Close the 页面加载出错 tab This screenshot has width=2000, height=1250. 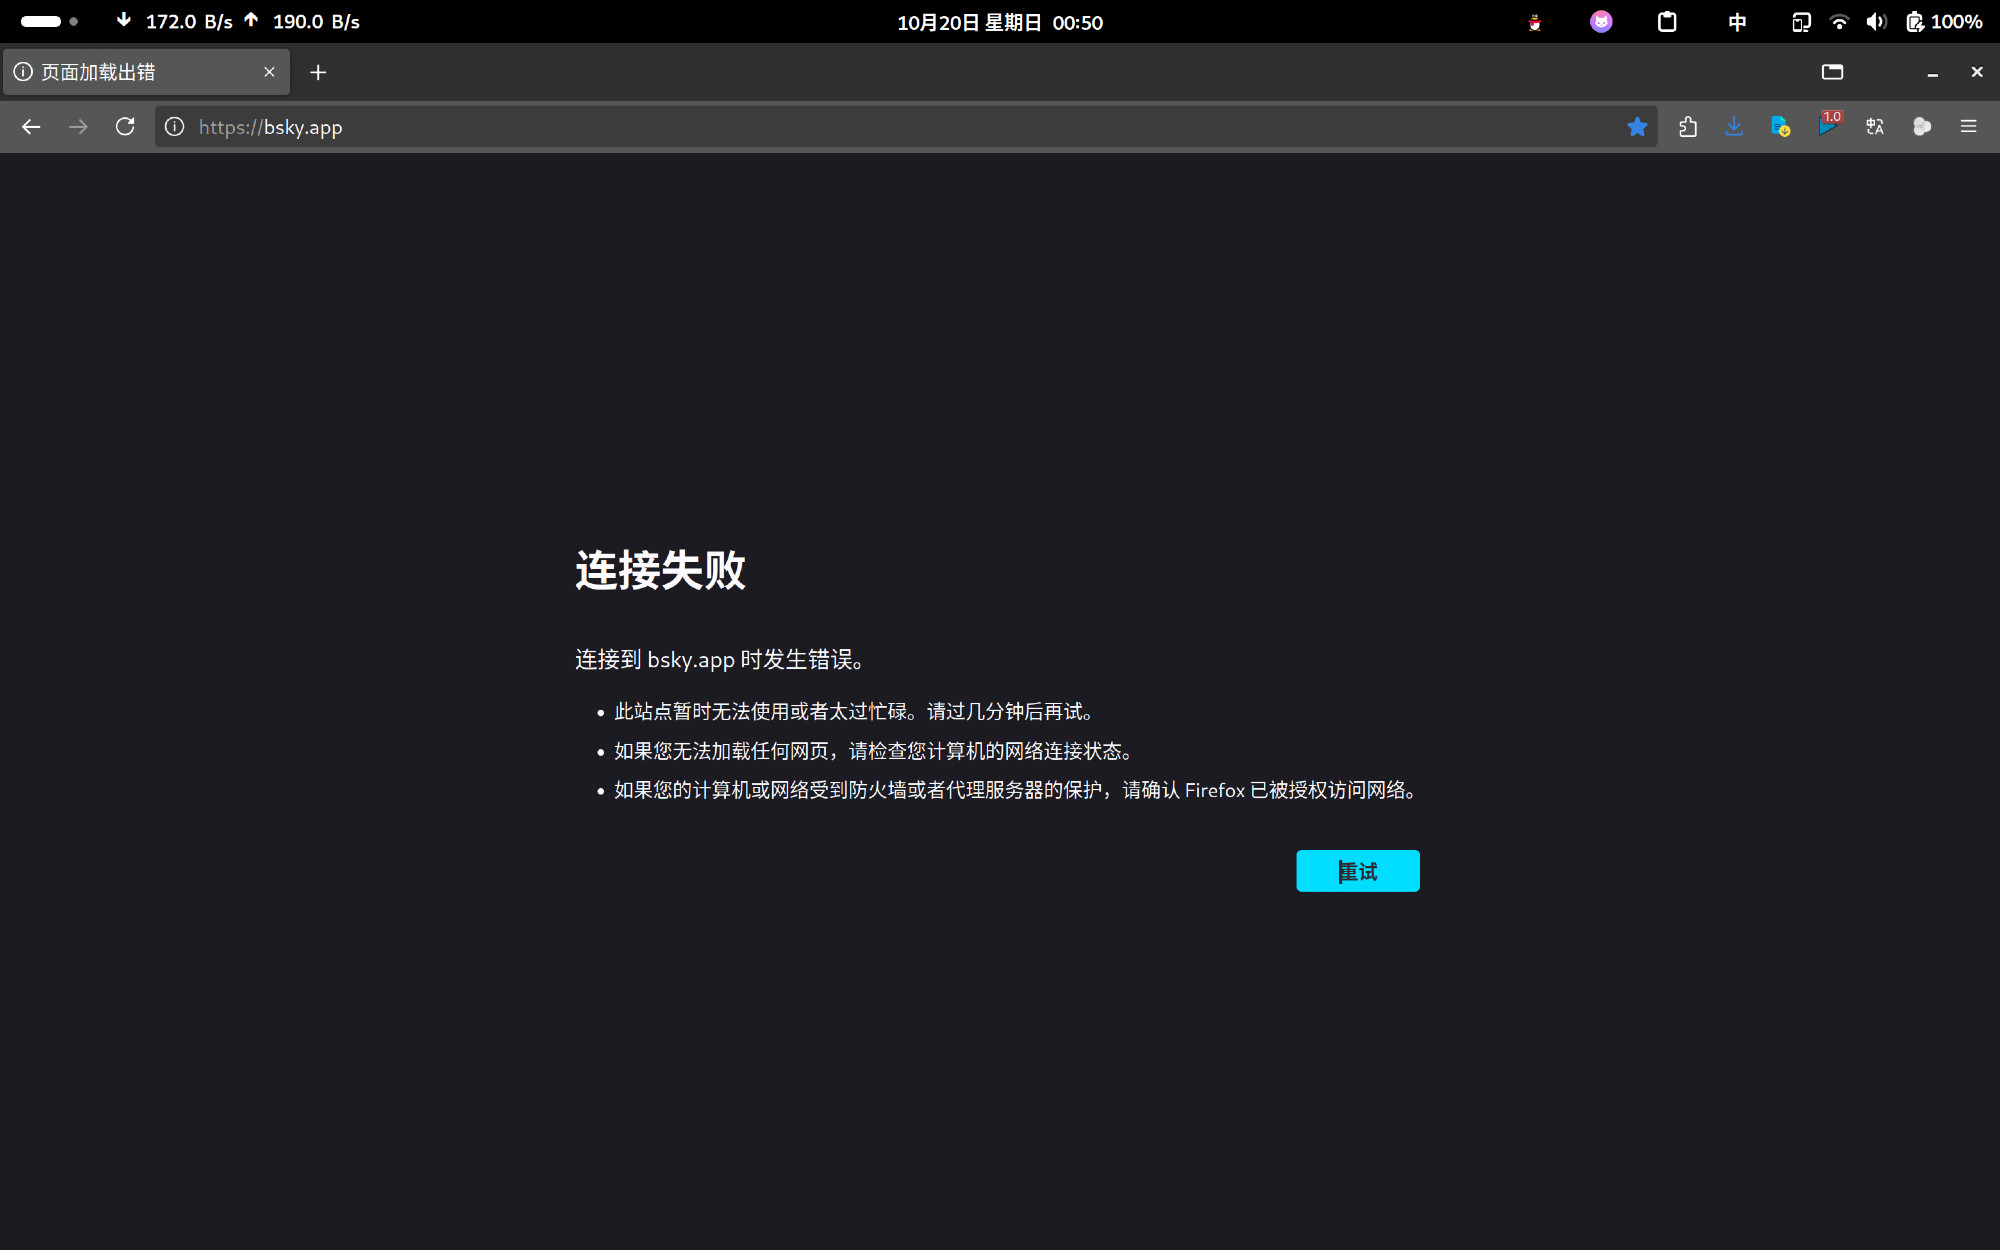tap(269, 72)
